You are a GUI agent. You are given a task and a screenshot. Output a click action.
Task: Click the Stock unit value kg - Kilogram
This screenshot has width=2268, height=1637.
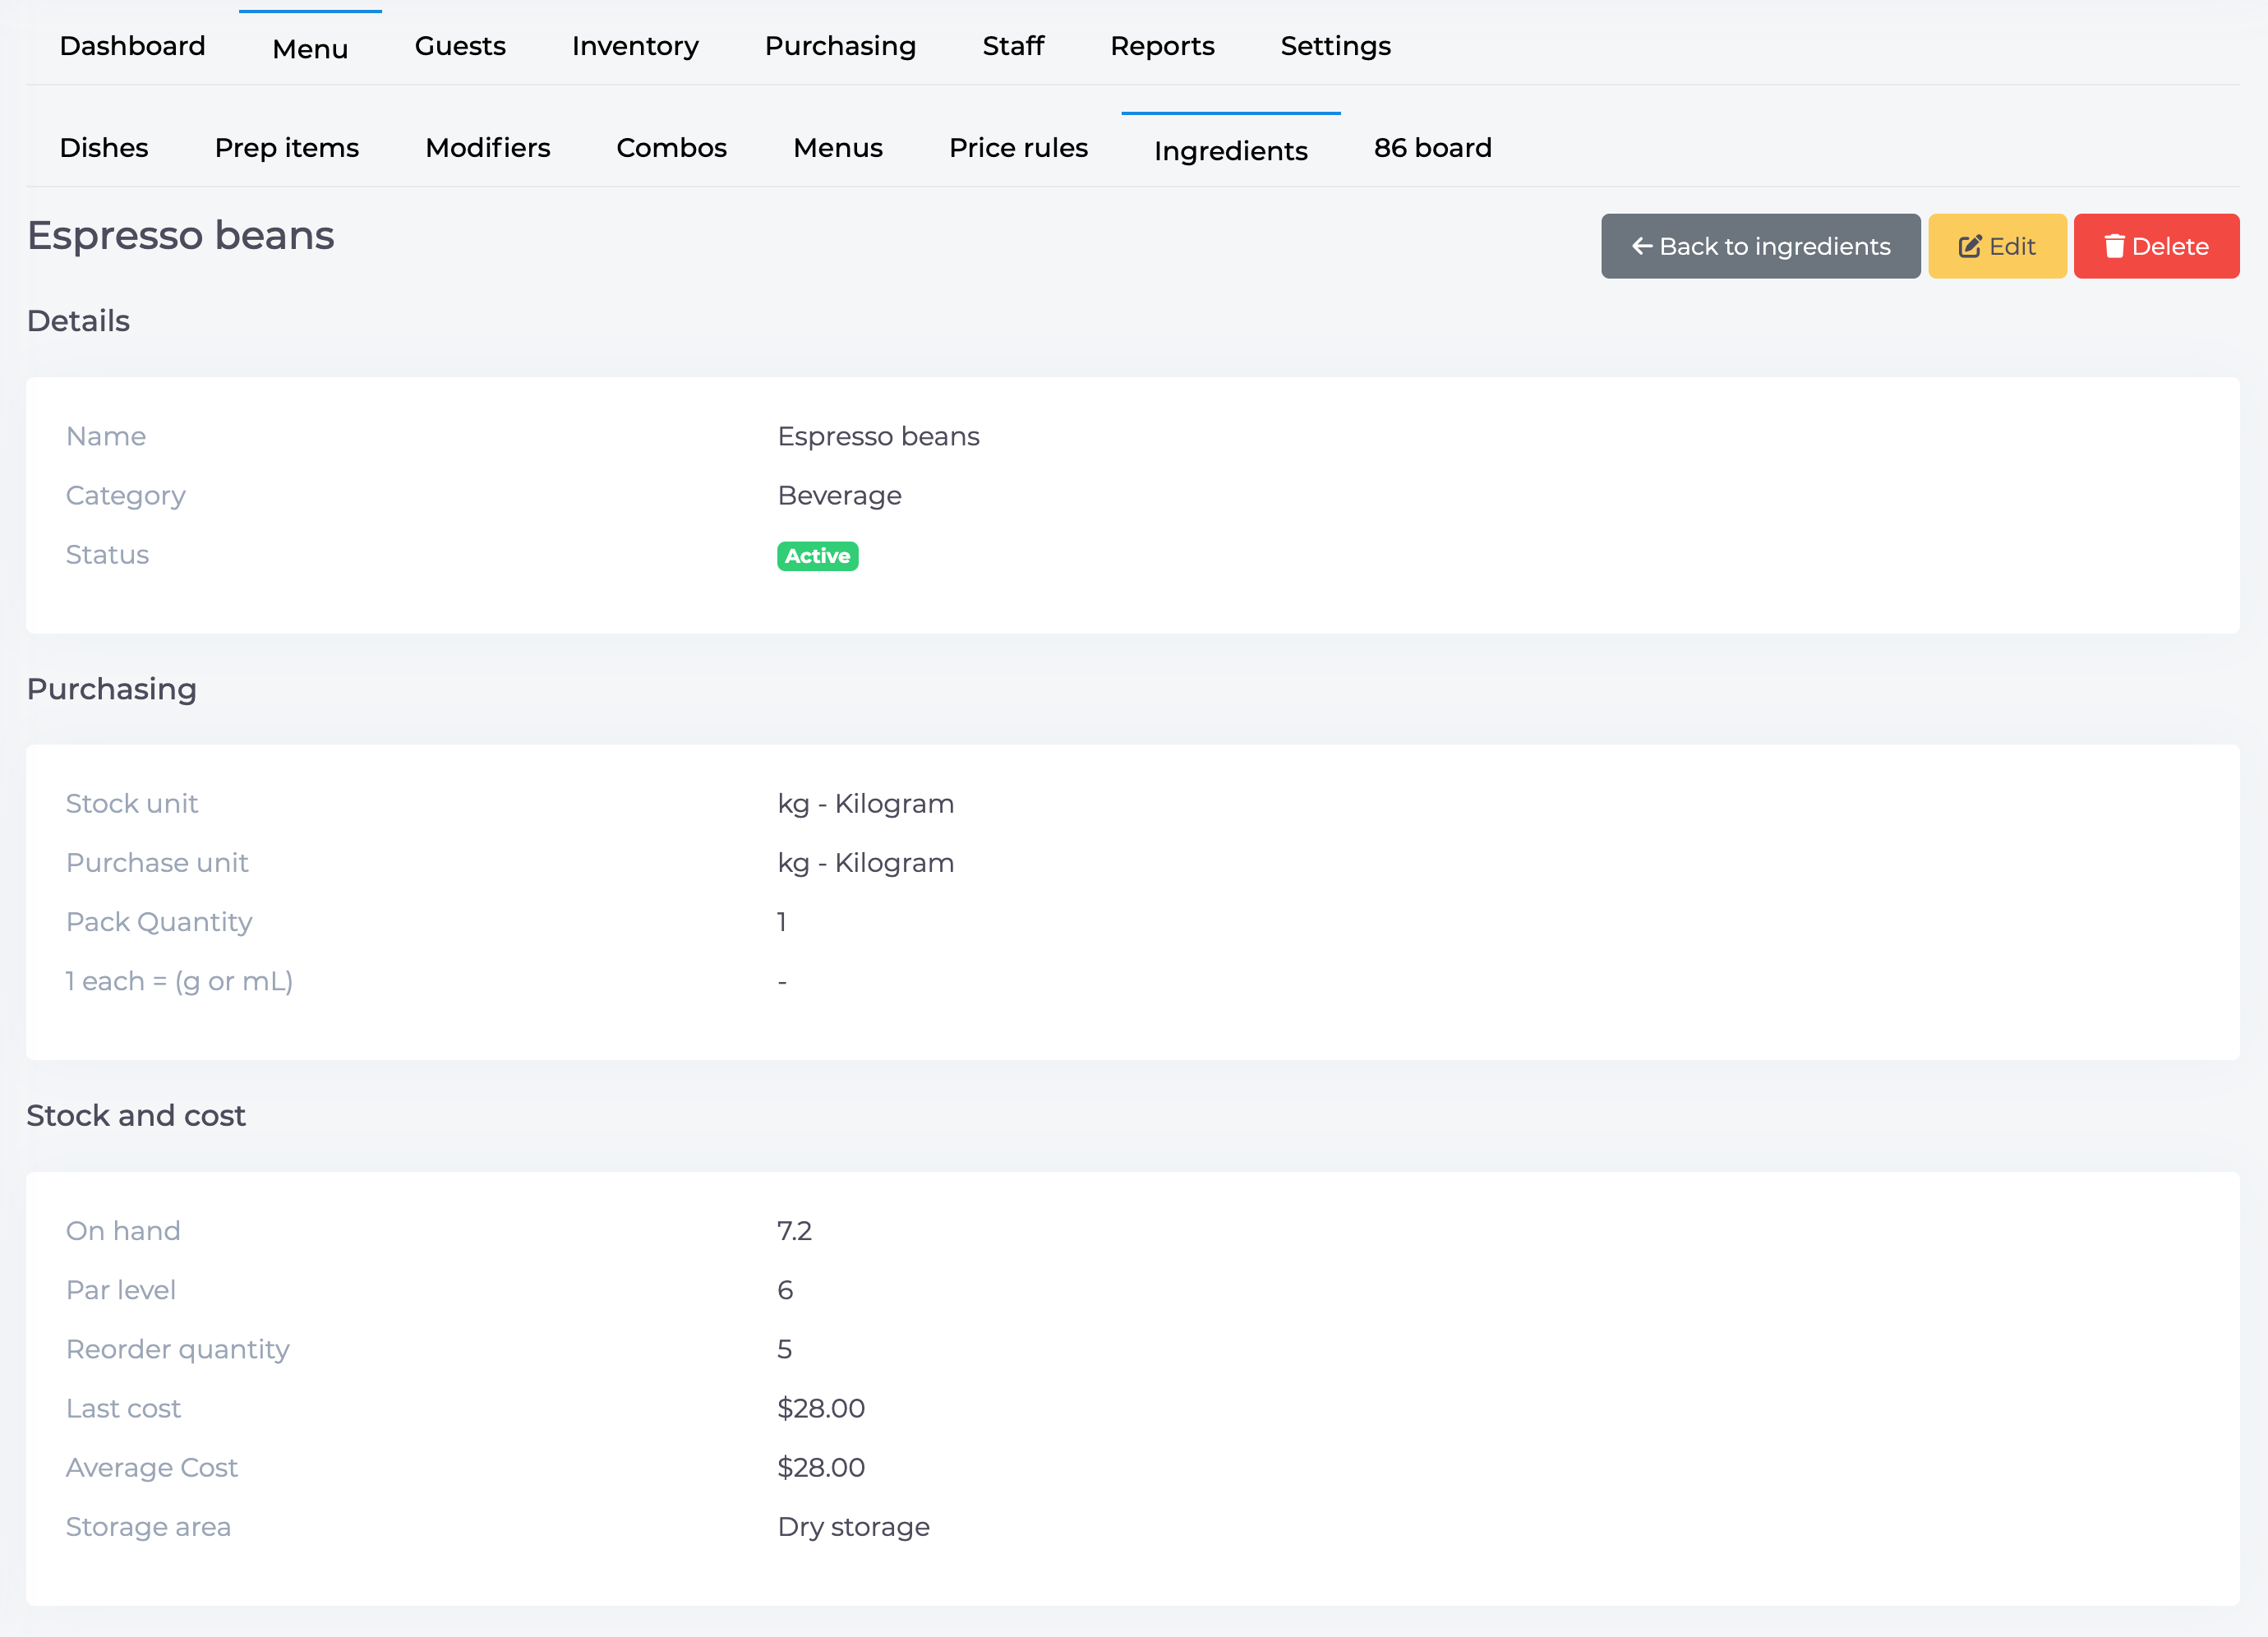(x=865, y=804)
